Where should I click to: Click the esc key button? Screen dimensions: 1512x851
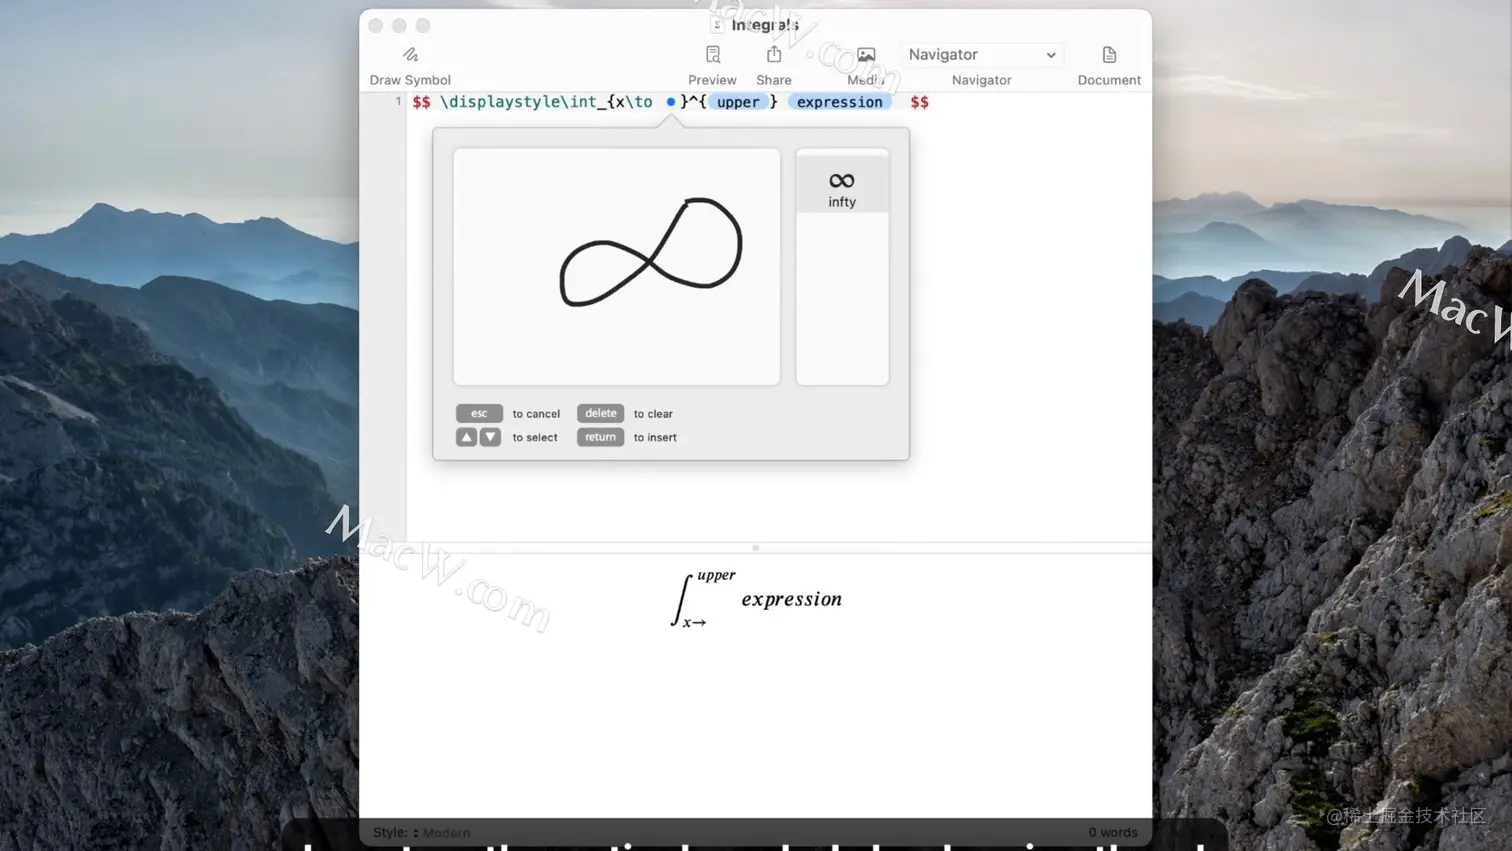(x=479, y=413)
